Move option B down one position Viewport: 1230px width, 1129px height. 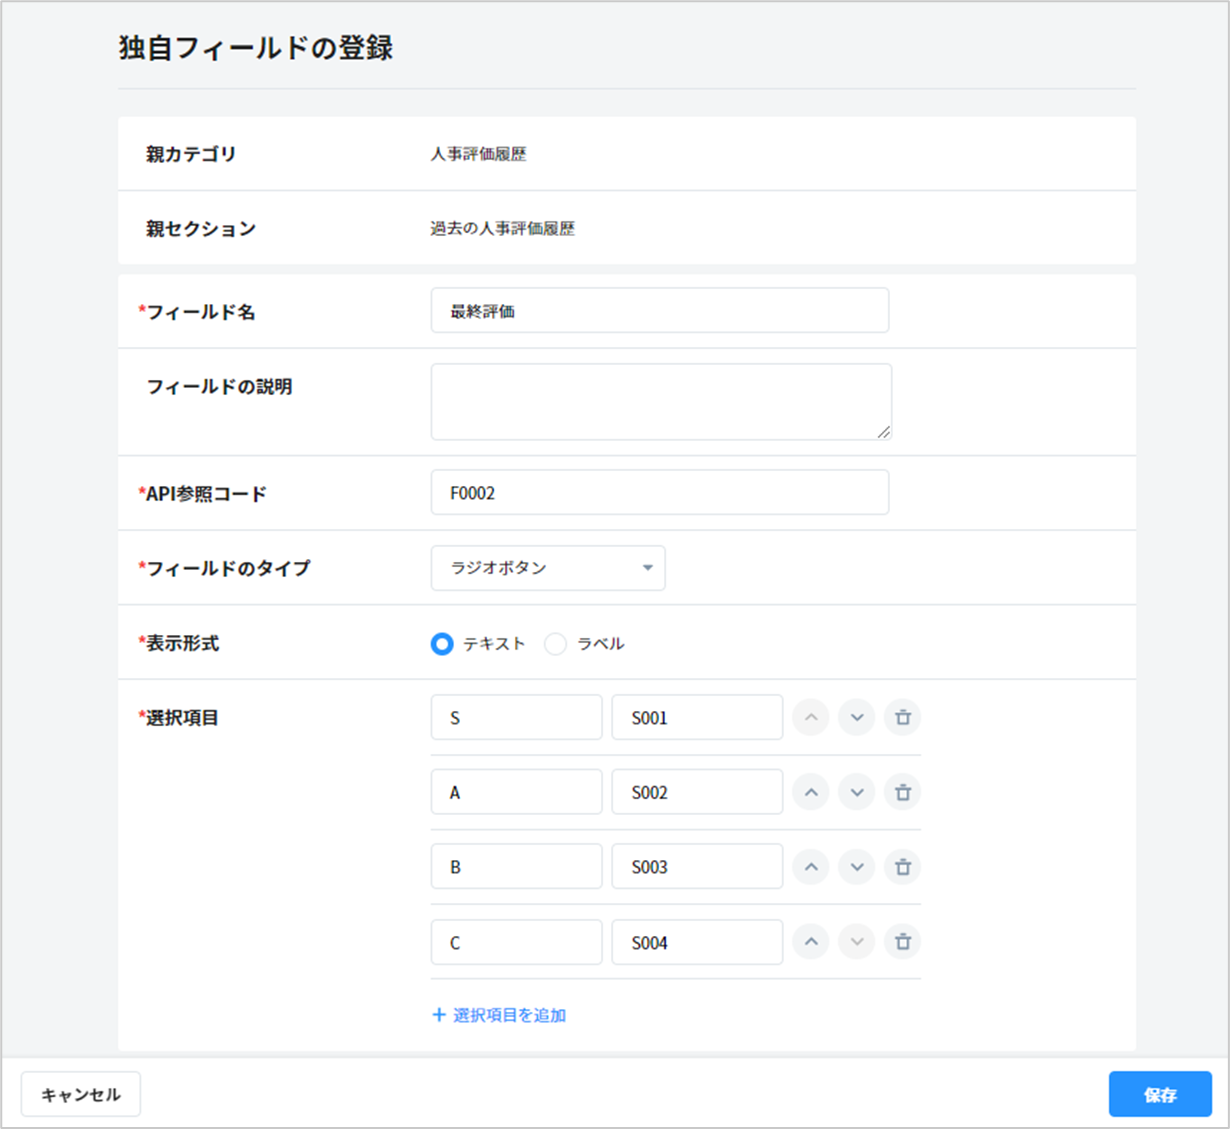[x=856, y=867]
